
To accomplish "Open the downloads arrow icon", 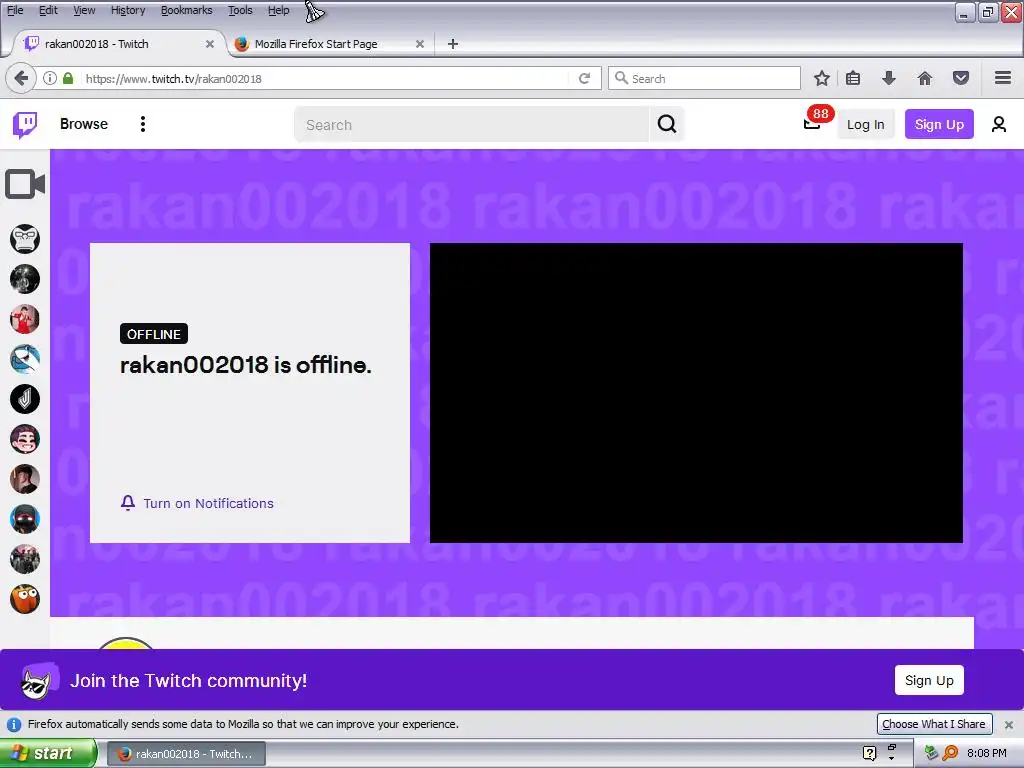I will (889, 78).
